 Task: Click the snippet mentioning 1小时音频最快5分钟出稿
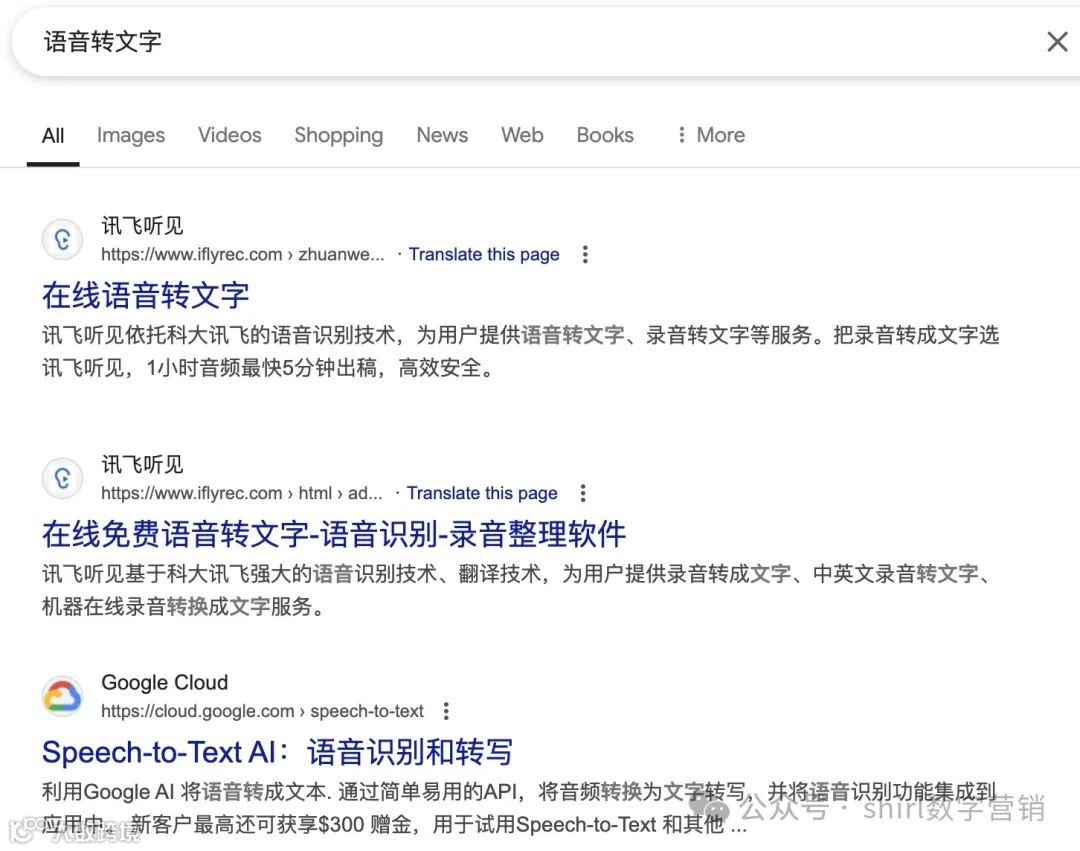point(521,351)
